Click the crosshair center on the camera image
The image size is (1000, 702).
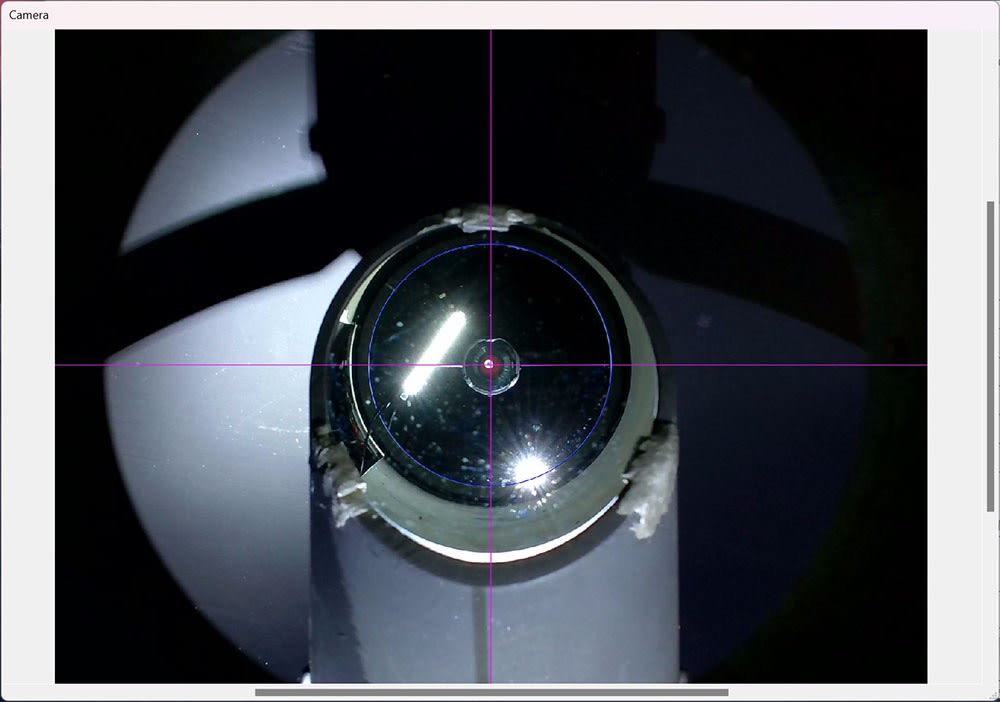[x=490, y=365]
